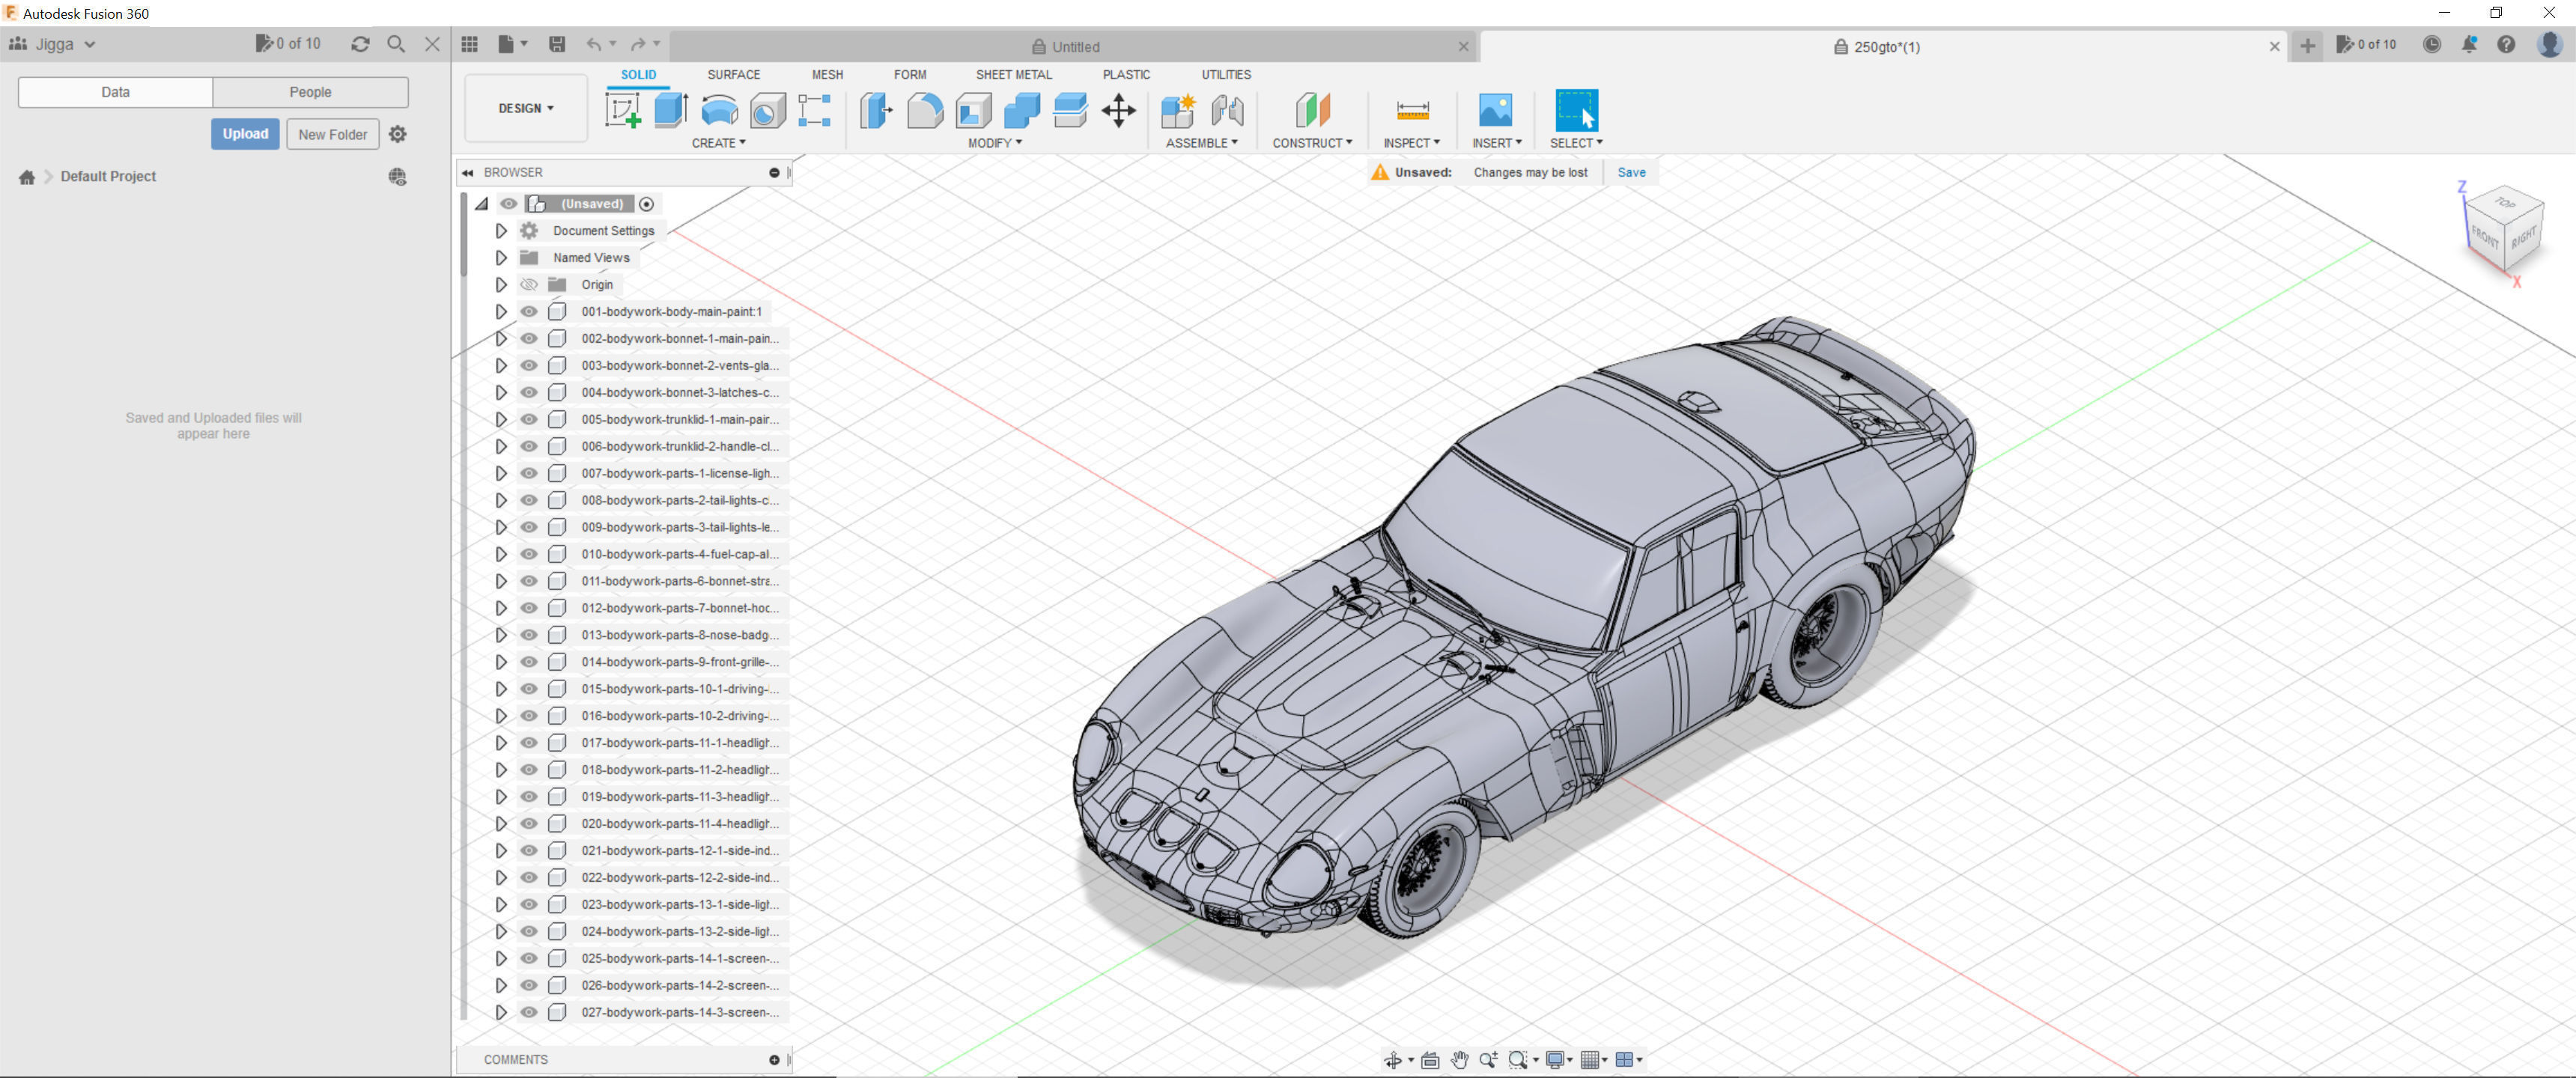The width and height of the screenshot is (2576, 1078).
Task: Toggle visibility of 020-bodywork-parts-11-4-headlight
Action: (x=529, y=824)
